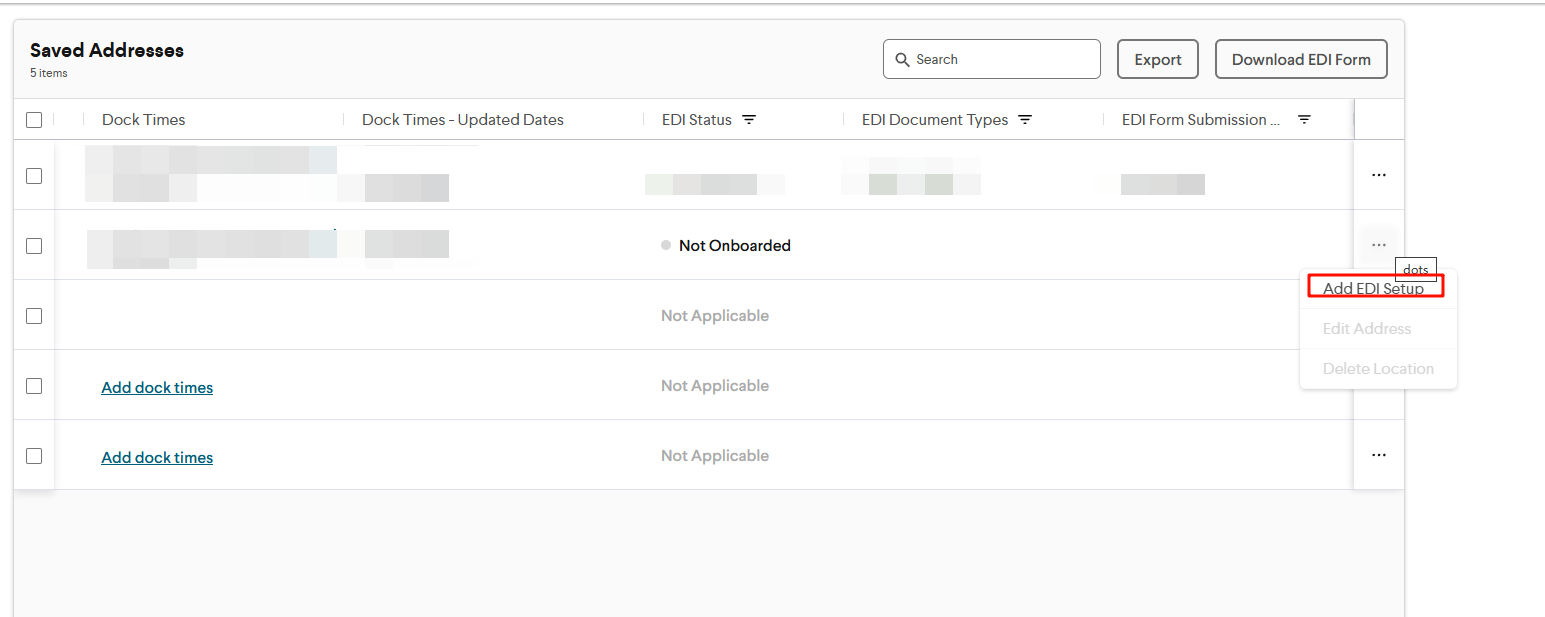Select Edit Address in the context menu
1545x617 pixels.
pos(1366,329)
